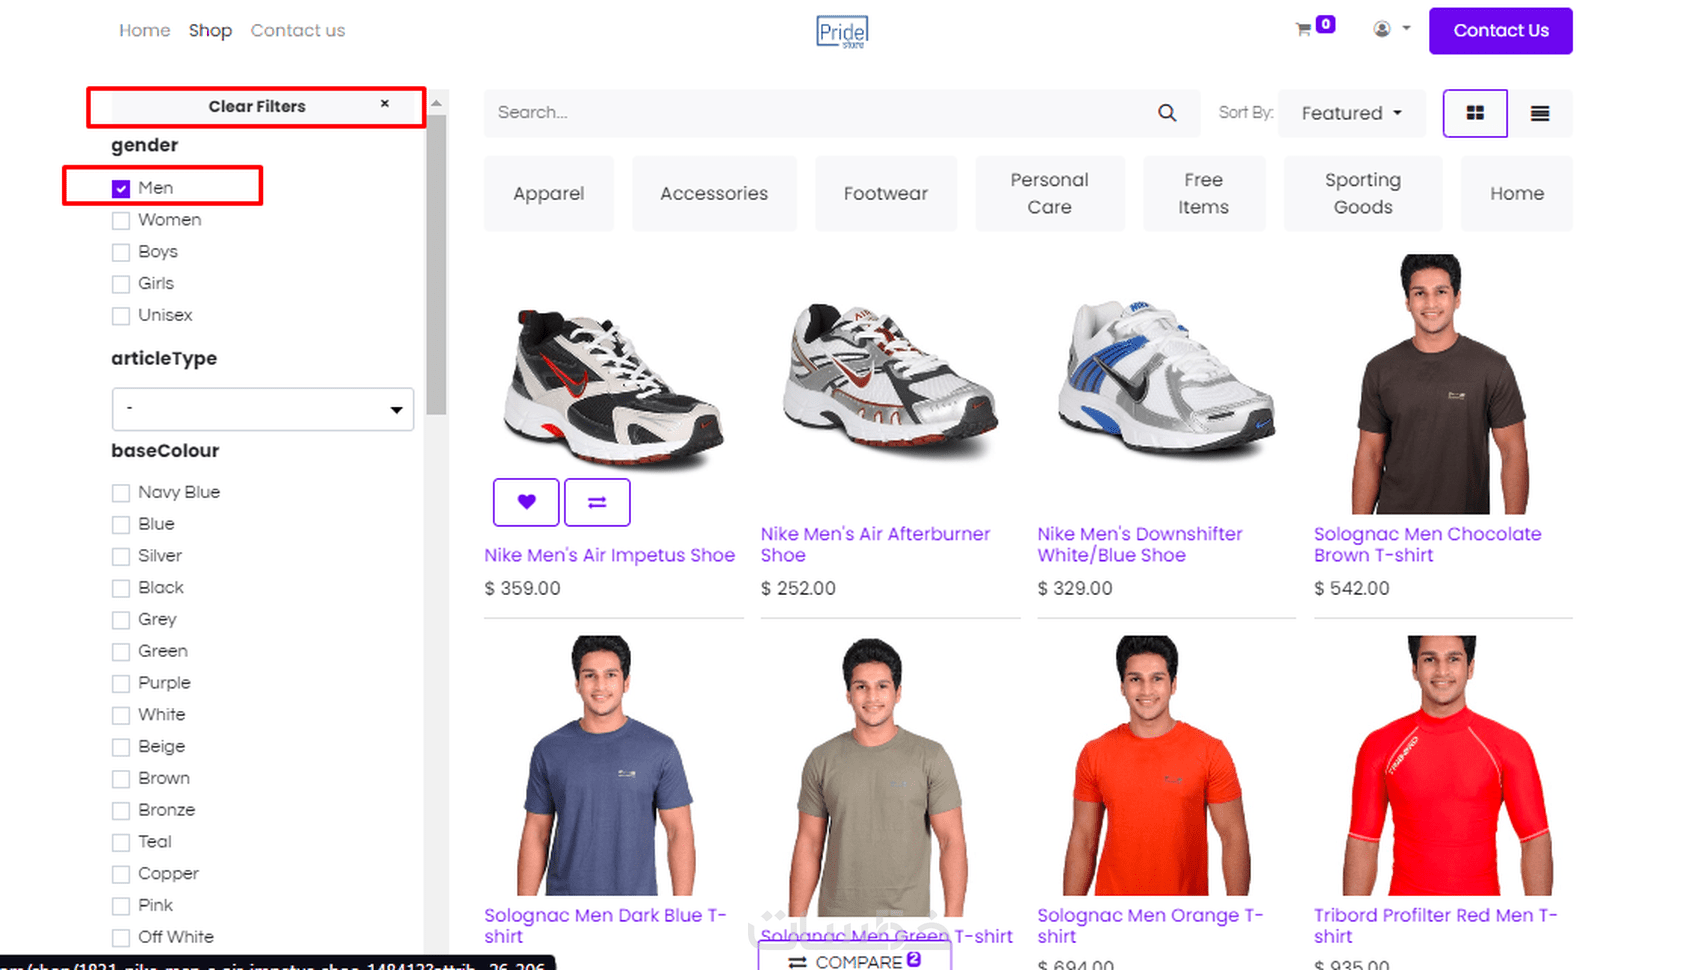The height and width of the screenshot is (970, 1700).
Task: Open Nike Men's Air Afterburner Shoe link
Action: [x=875, y=545]
